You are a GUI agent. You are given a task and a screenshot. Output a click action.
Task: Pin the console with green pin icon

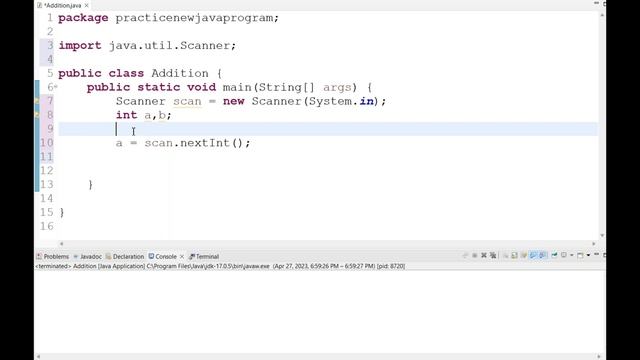point(554,255)
